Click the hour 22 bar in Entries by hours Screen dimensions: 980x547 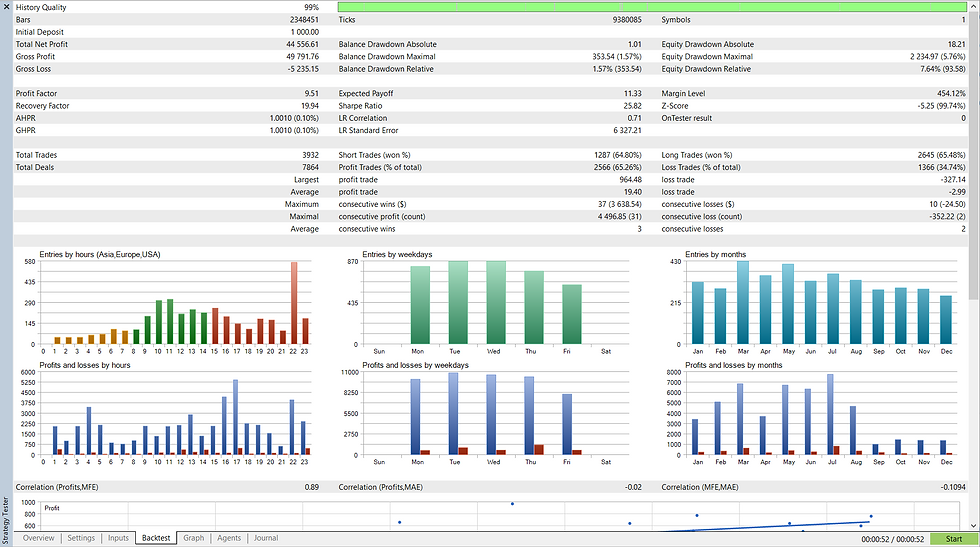point(294,303)
